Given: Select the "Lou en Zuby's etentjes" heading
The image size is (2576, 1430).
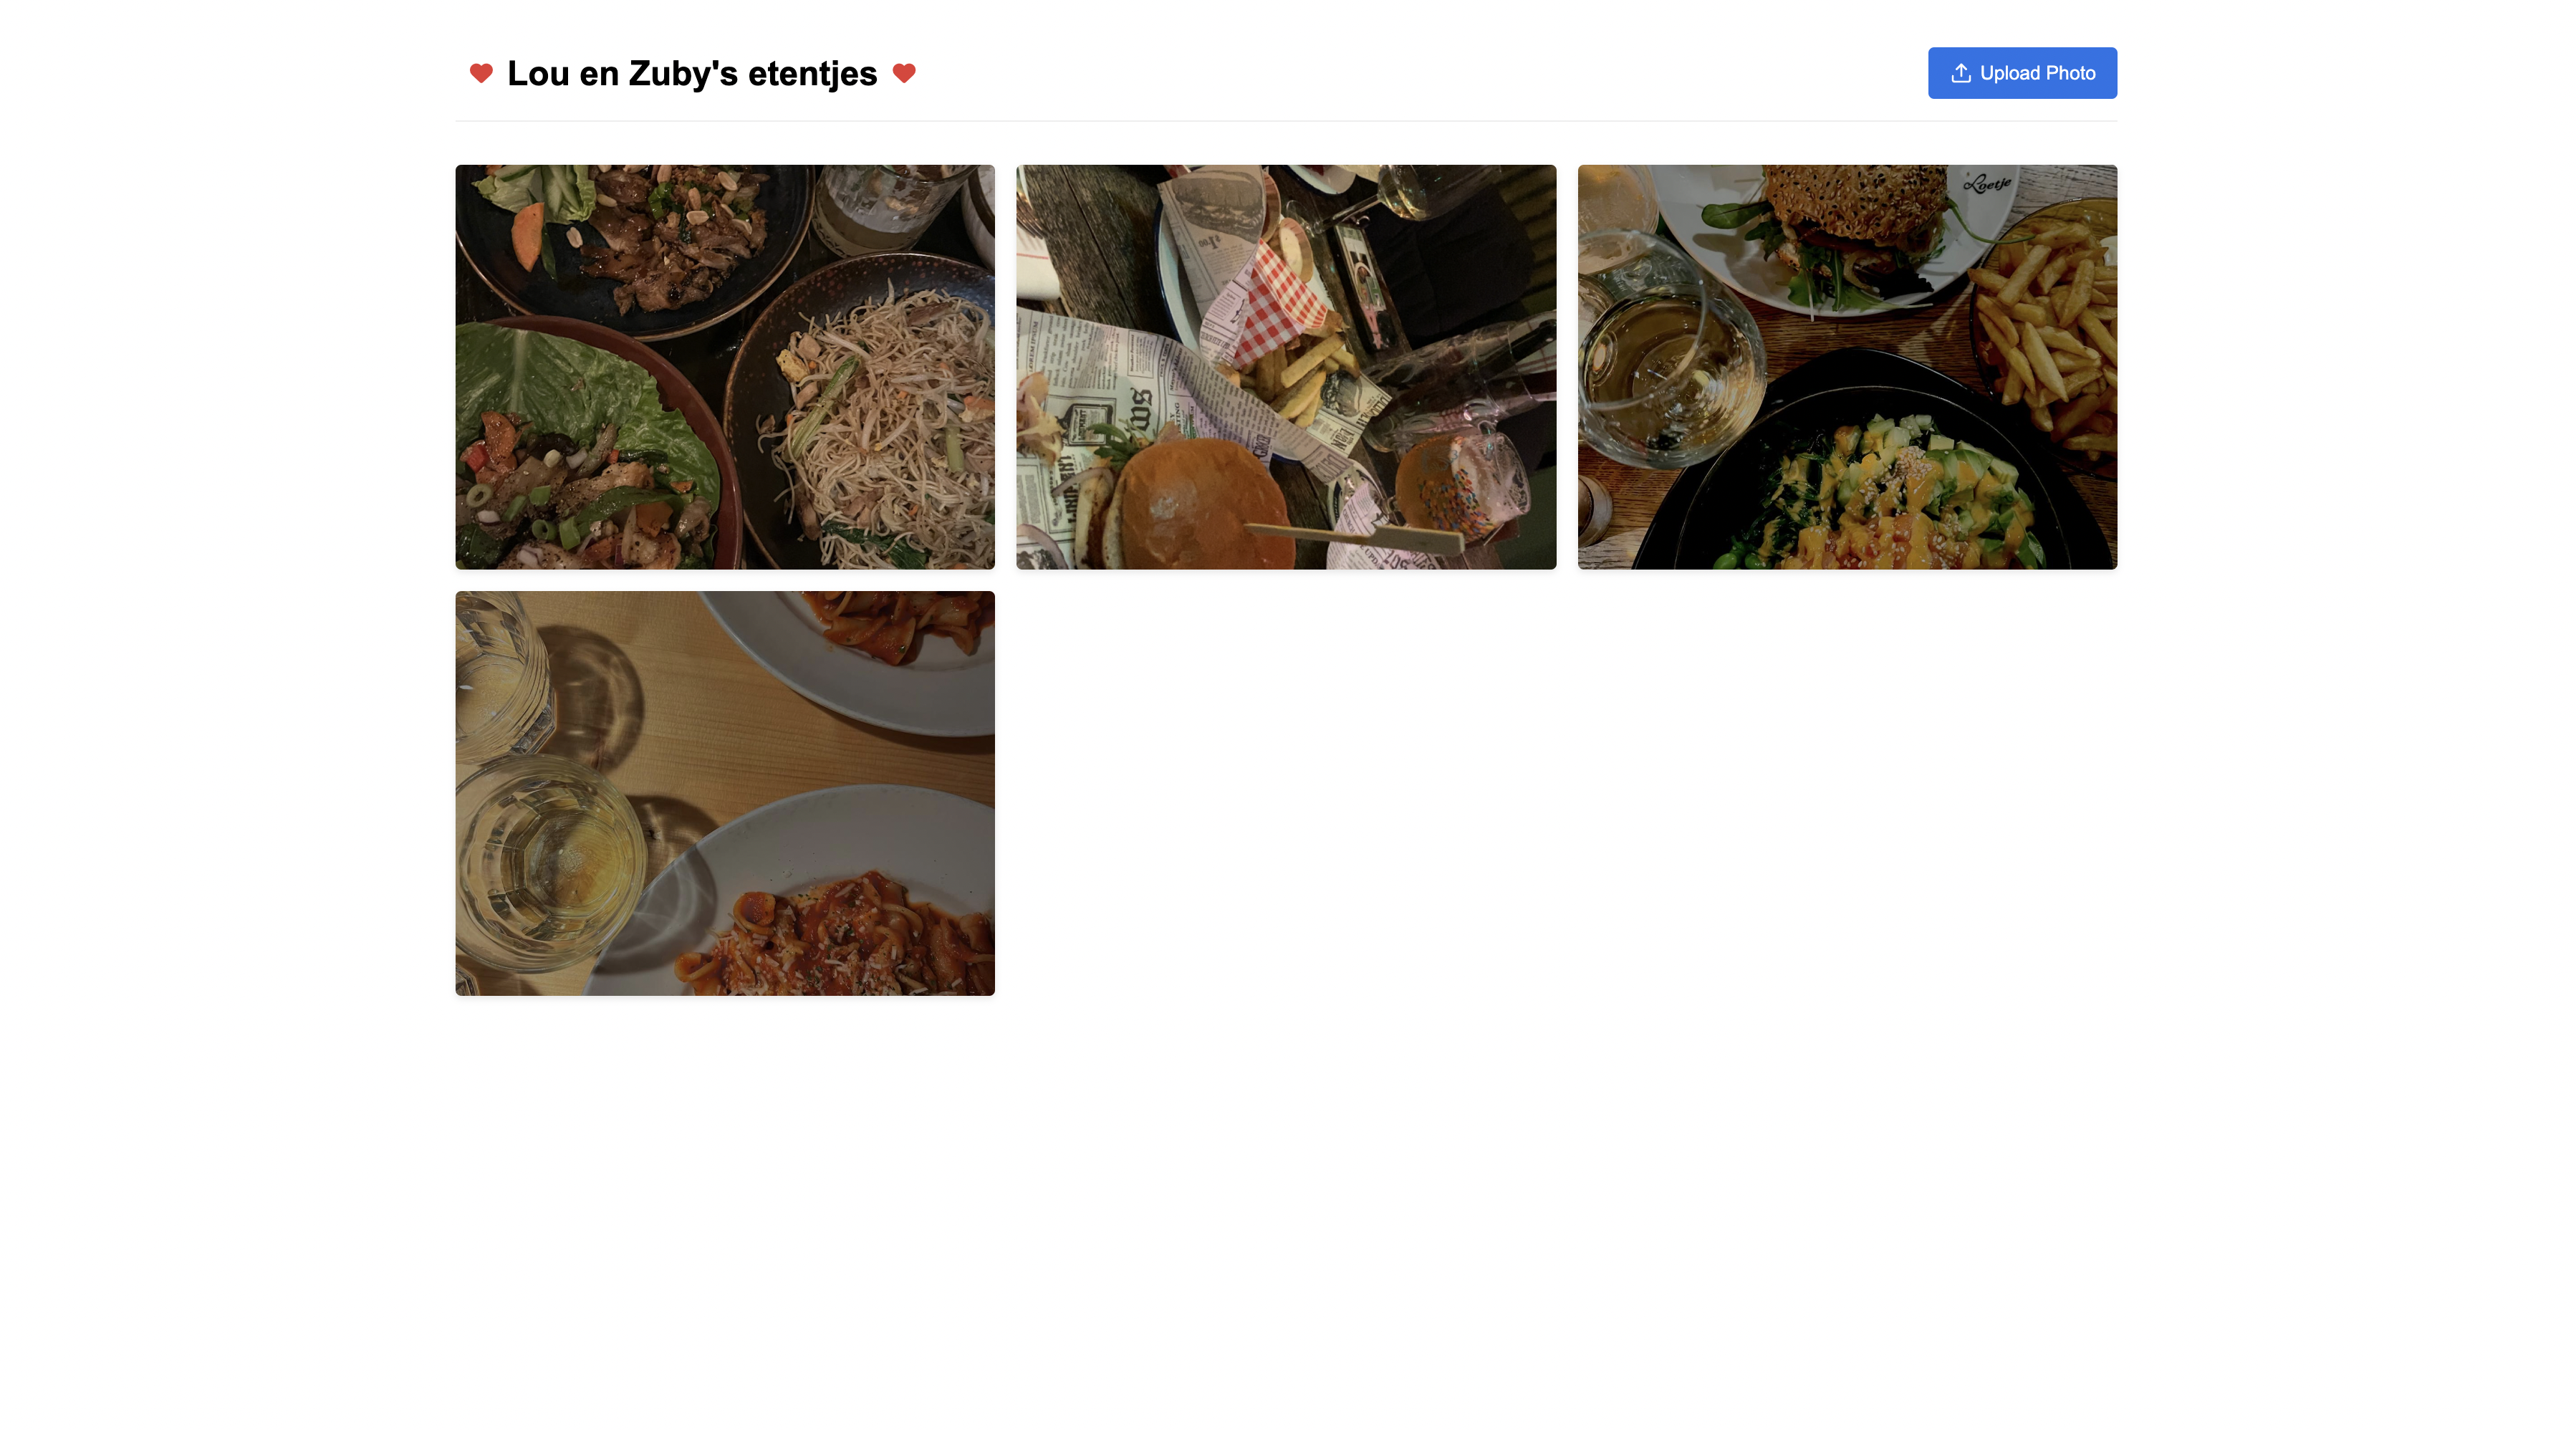Looking at the screenshot, I should tap(692, 73).
